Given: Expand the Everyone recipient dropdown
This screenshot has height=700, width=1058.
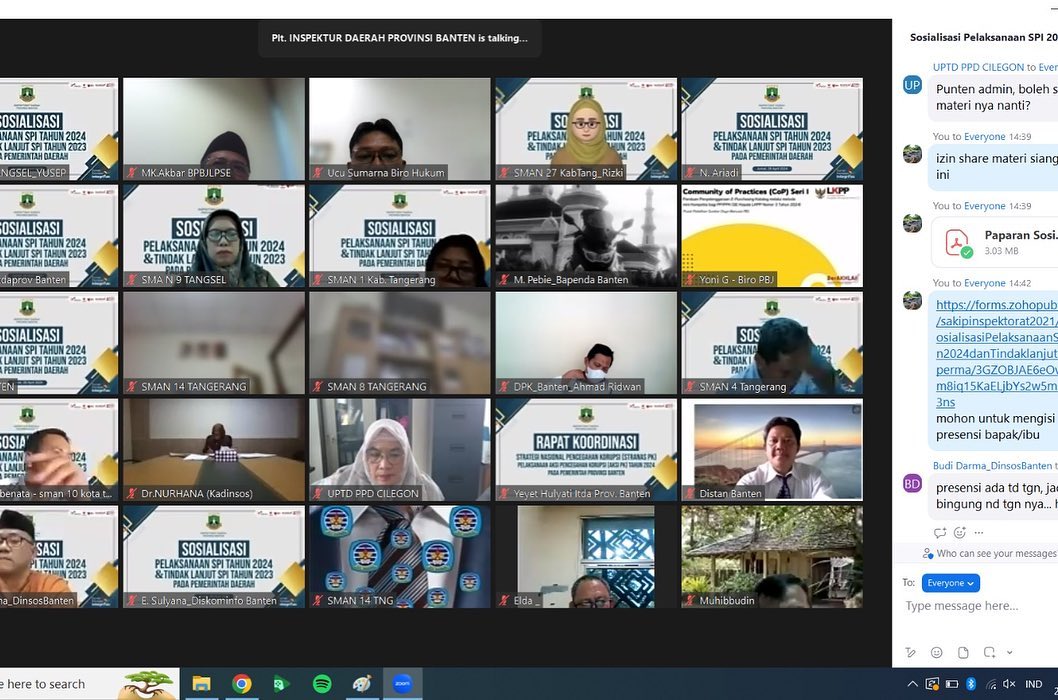Looking at the screenshot, I should click(x=950, y=582).
